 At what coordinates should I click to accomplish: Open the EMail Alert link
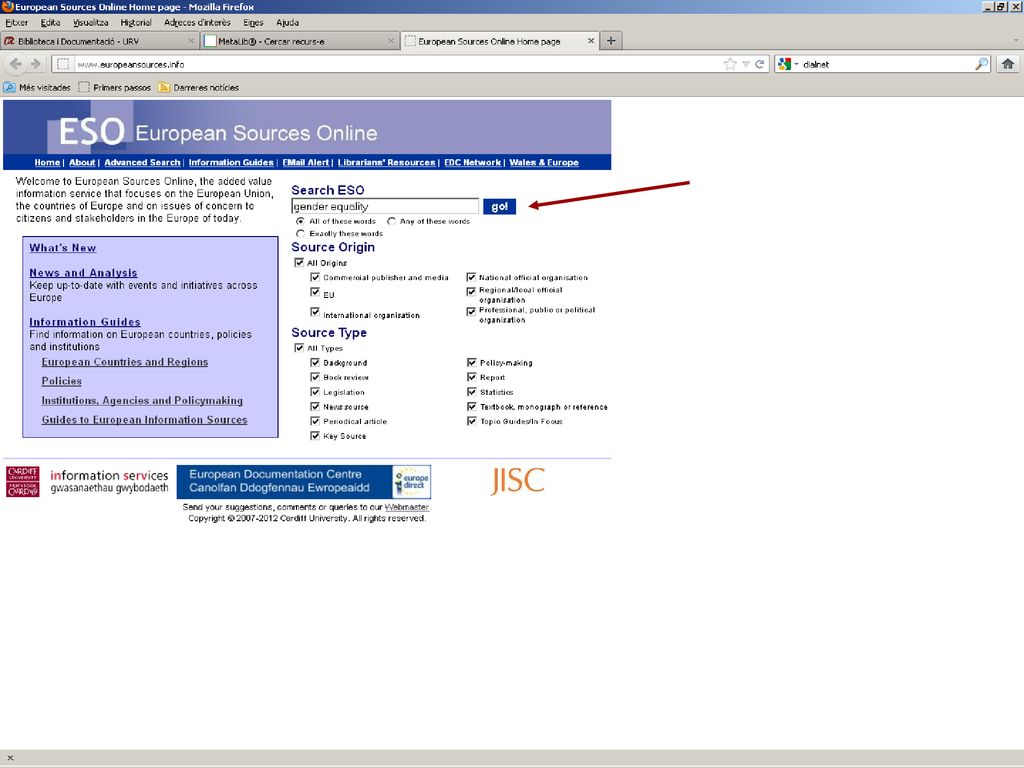click(x=306, y=163)
